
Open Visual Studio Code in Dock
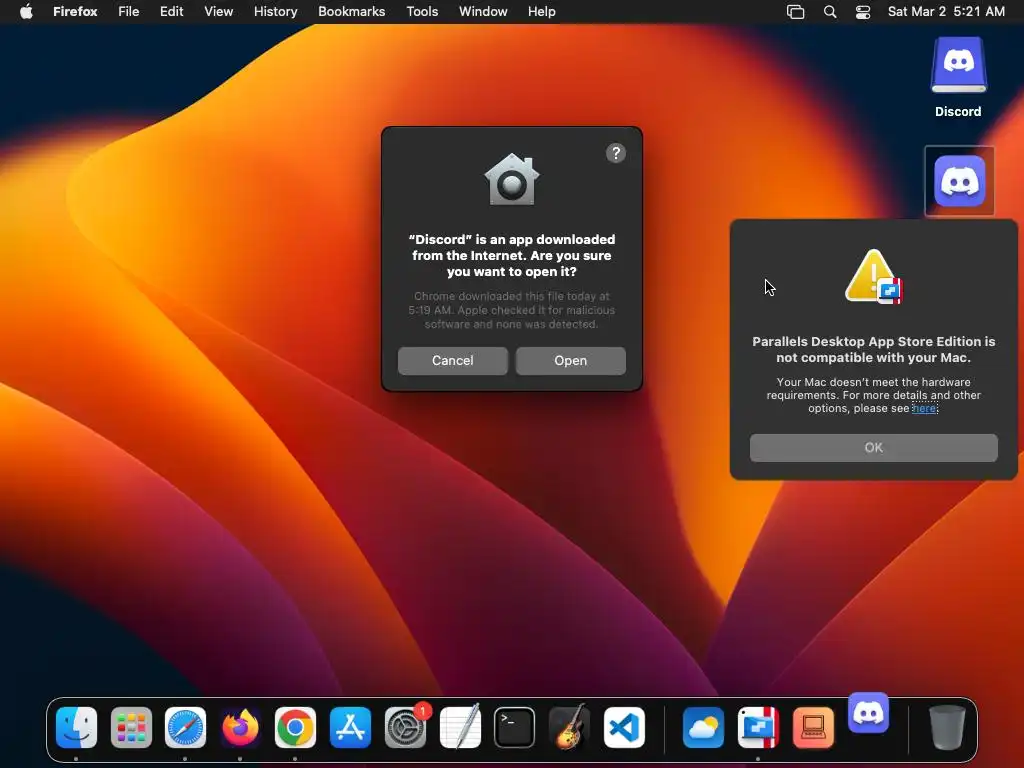(x=624, y=727)
